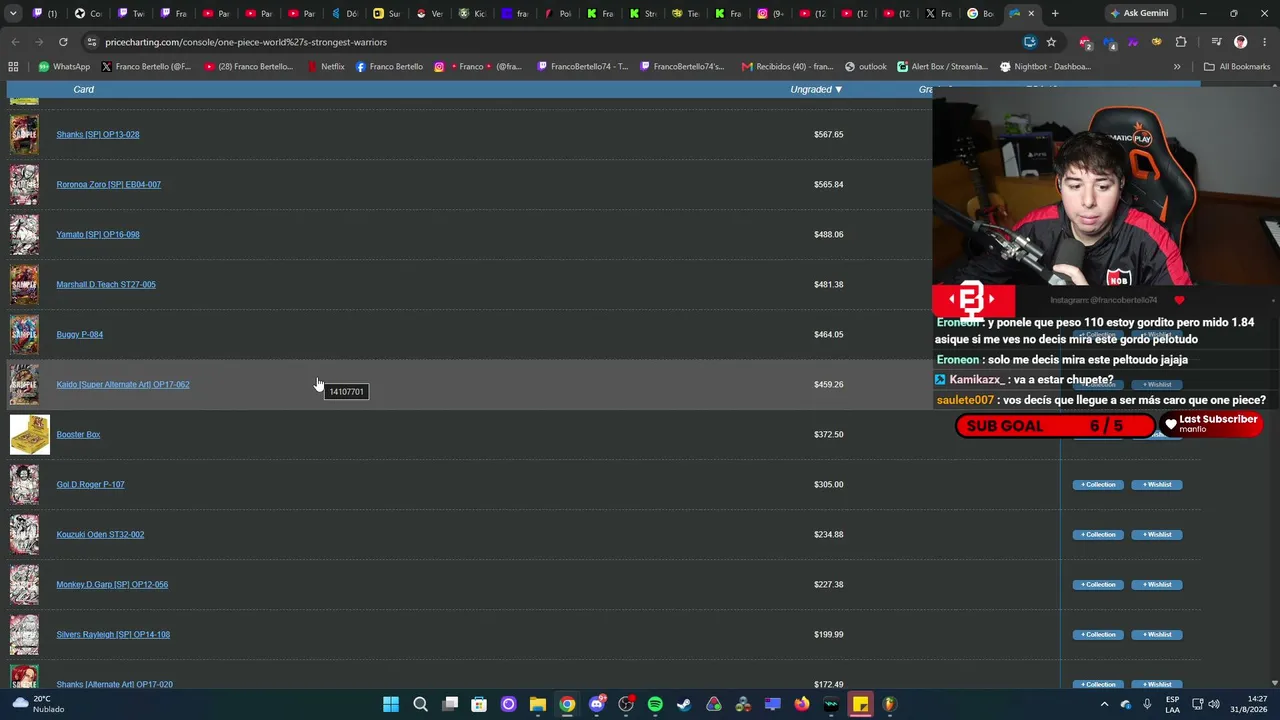Select the $459.26 Kaido price
The height and width of the screenshot is (720, 1280).
(828, 384)
